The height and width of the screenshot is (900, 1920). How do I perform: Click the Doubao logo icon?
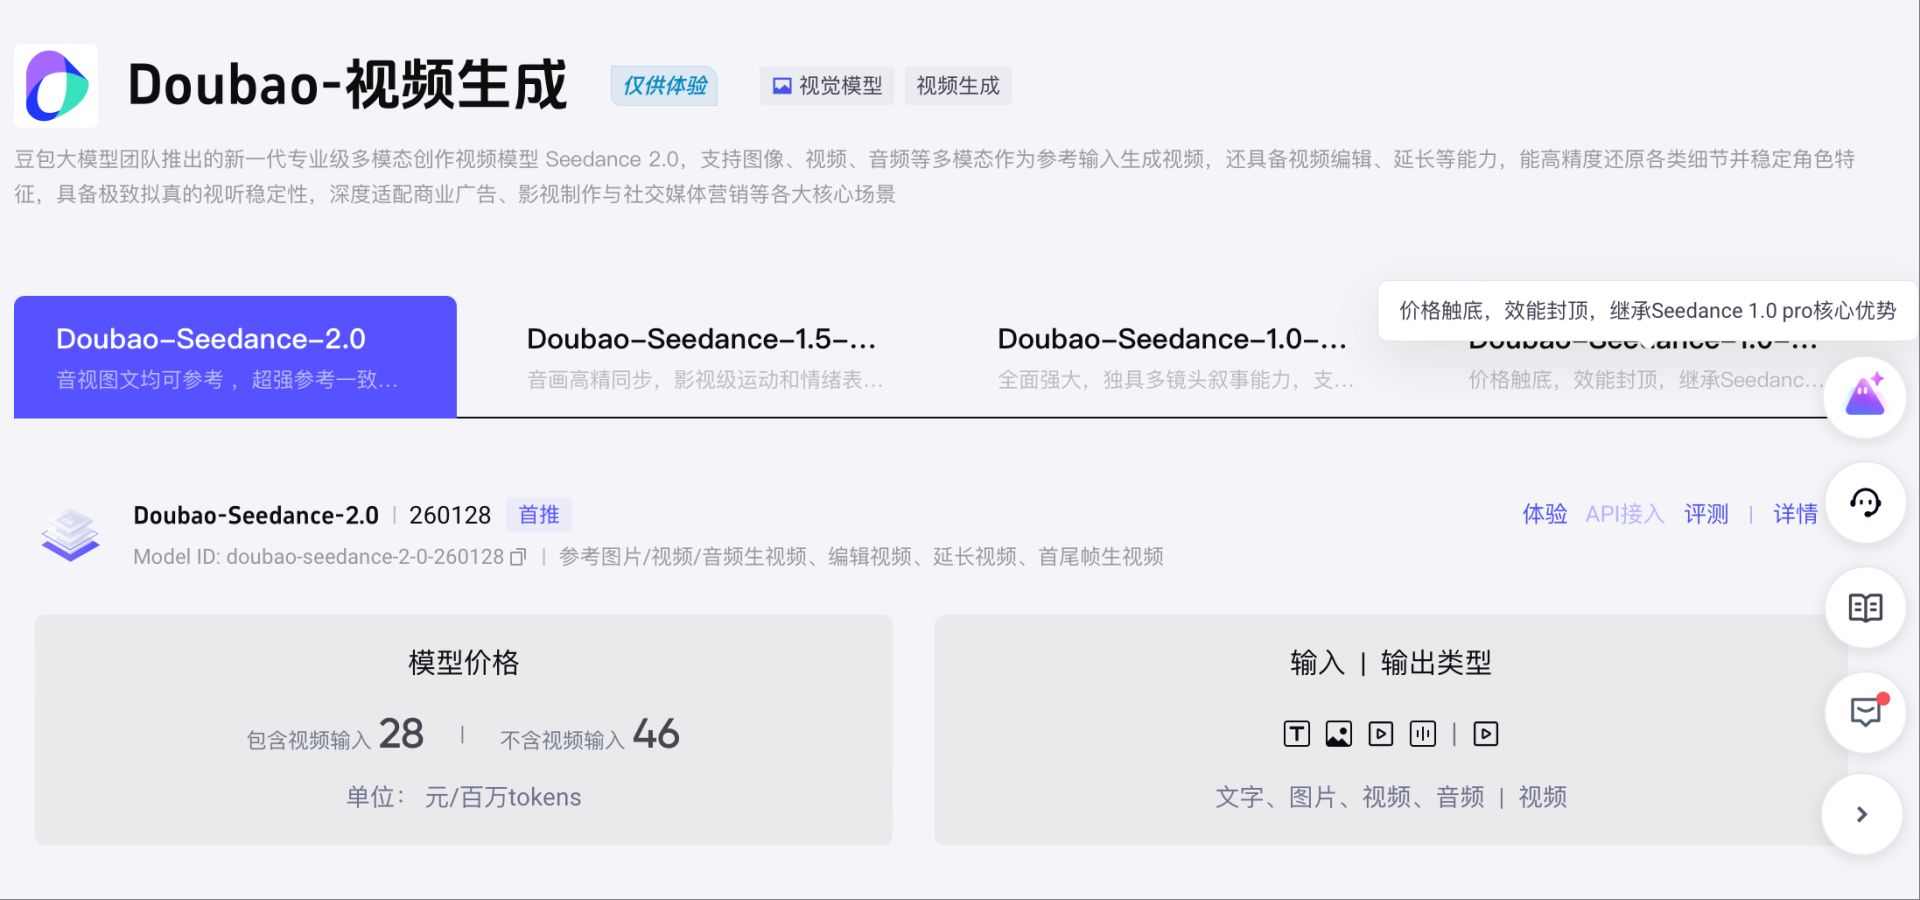click(56, 86)
